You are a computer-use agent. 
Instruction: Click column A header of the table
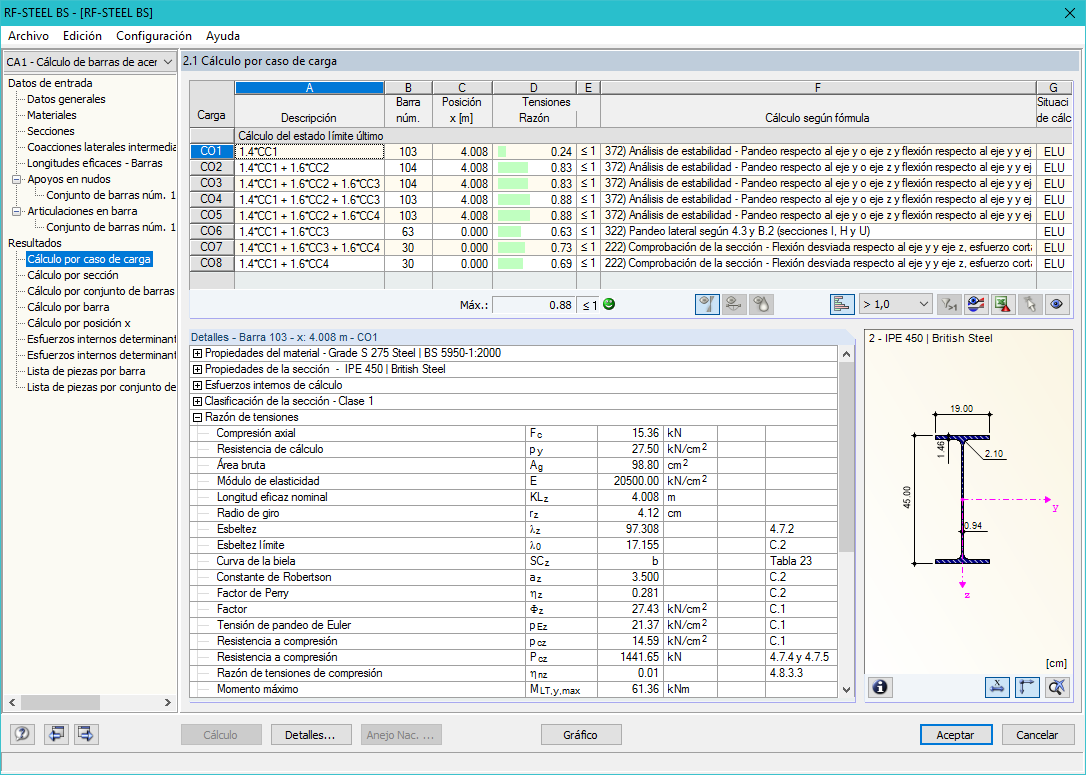310,87
